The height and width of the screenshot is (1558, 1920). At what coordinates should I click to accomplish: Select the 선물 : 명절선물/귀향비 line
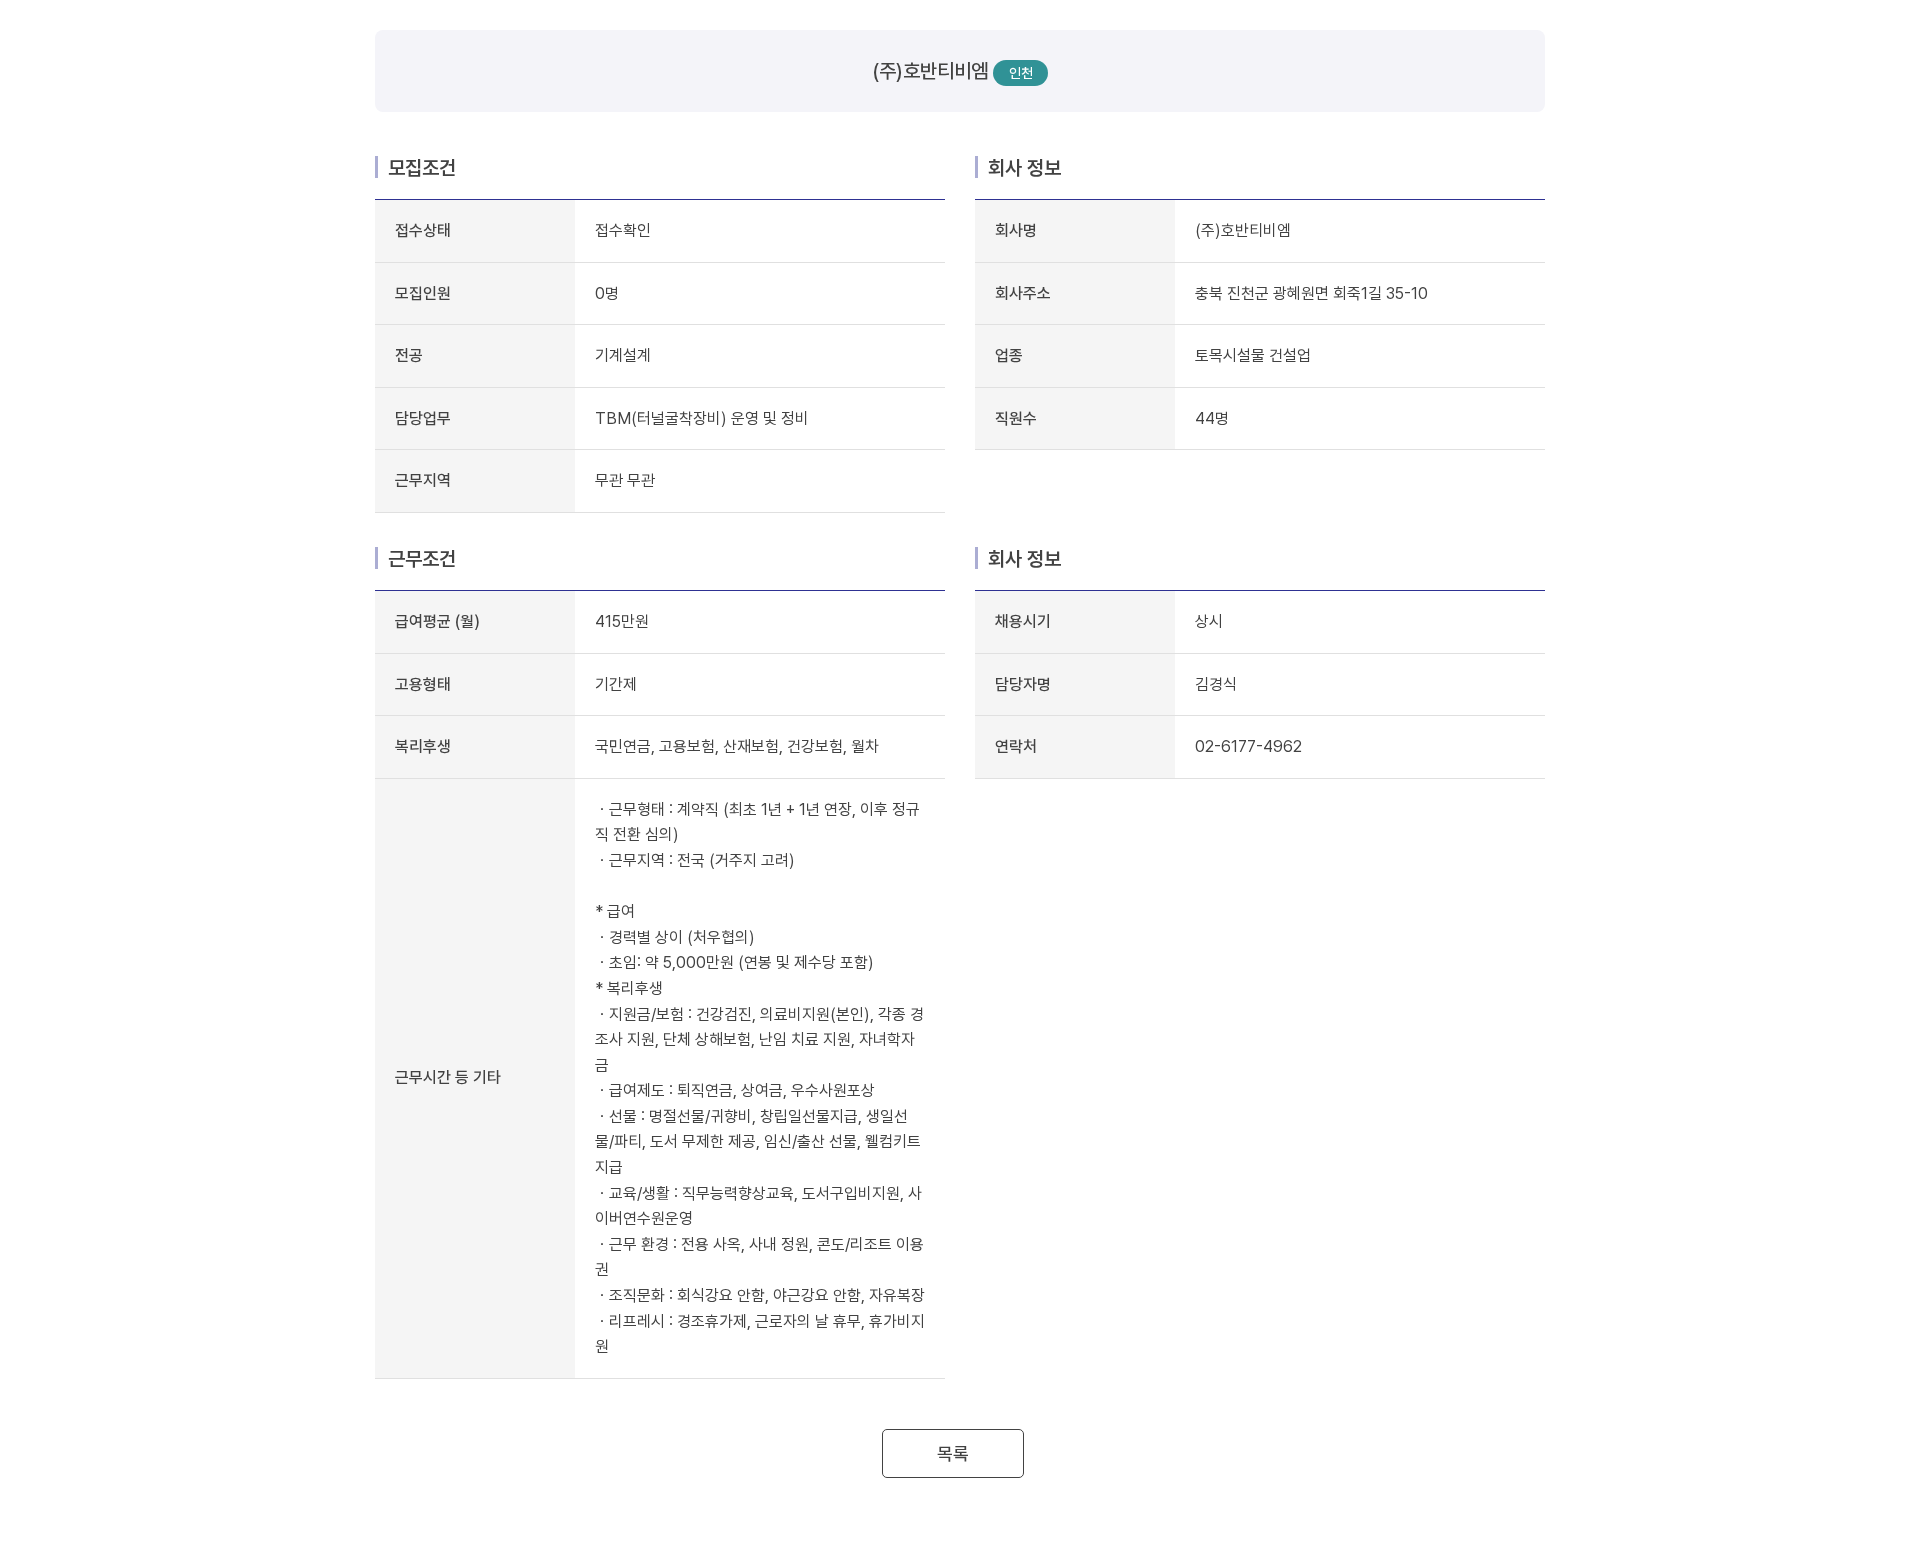[x=758, y=1142]
